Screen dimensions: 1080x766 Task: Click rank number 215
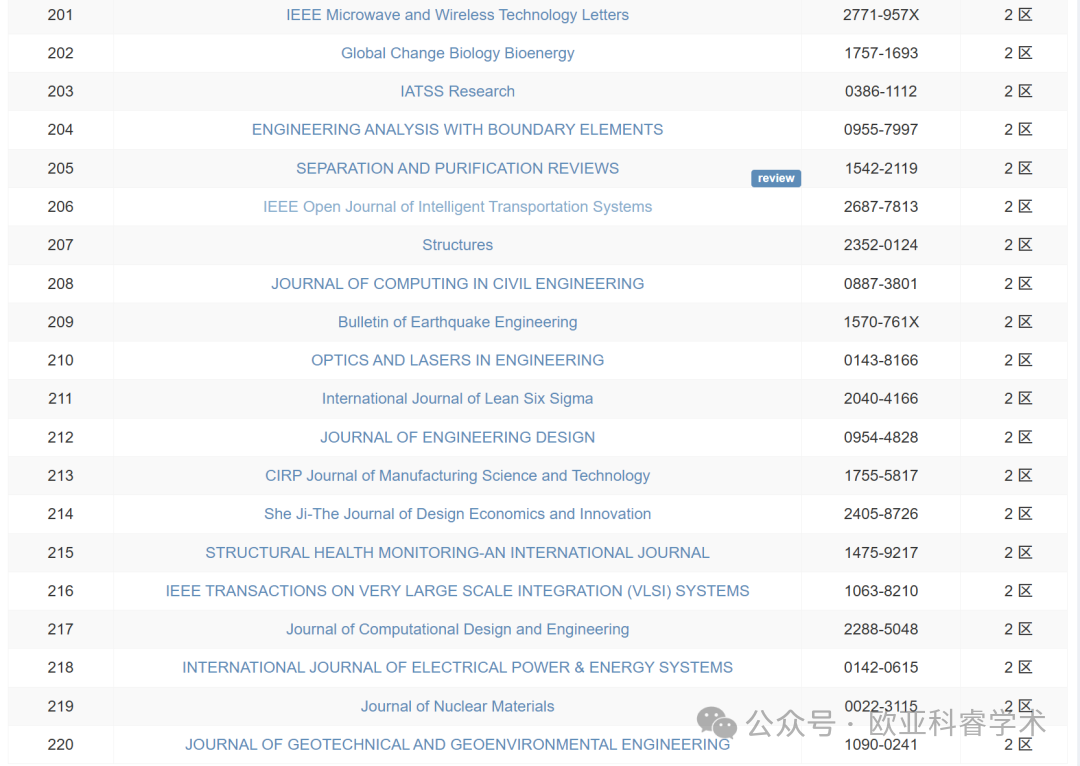61,552
